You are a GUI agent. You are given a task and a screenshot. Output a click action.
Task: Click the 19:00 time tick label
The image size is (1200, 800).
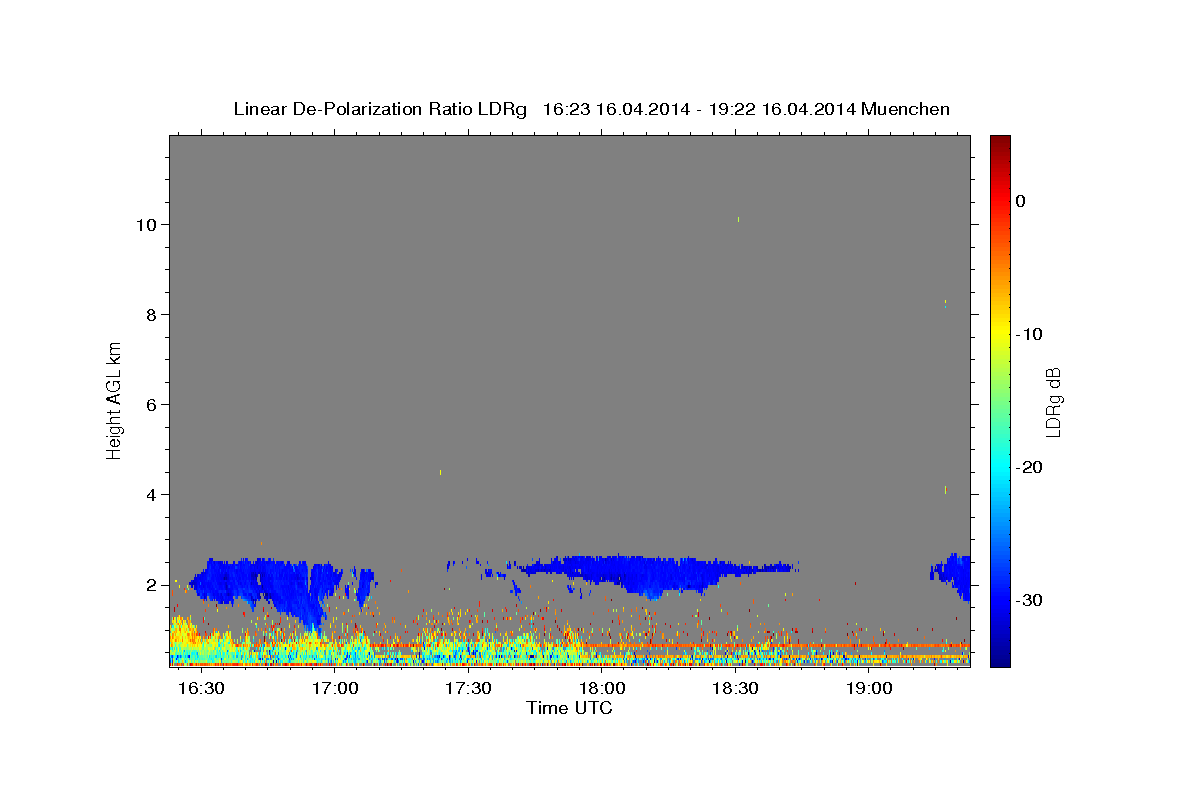point(869,689)
